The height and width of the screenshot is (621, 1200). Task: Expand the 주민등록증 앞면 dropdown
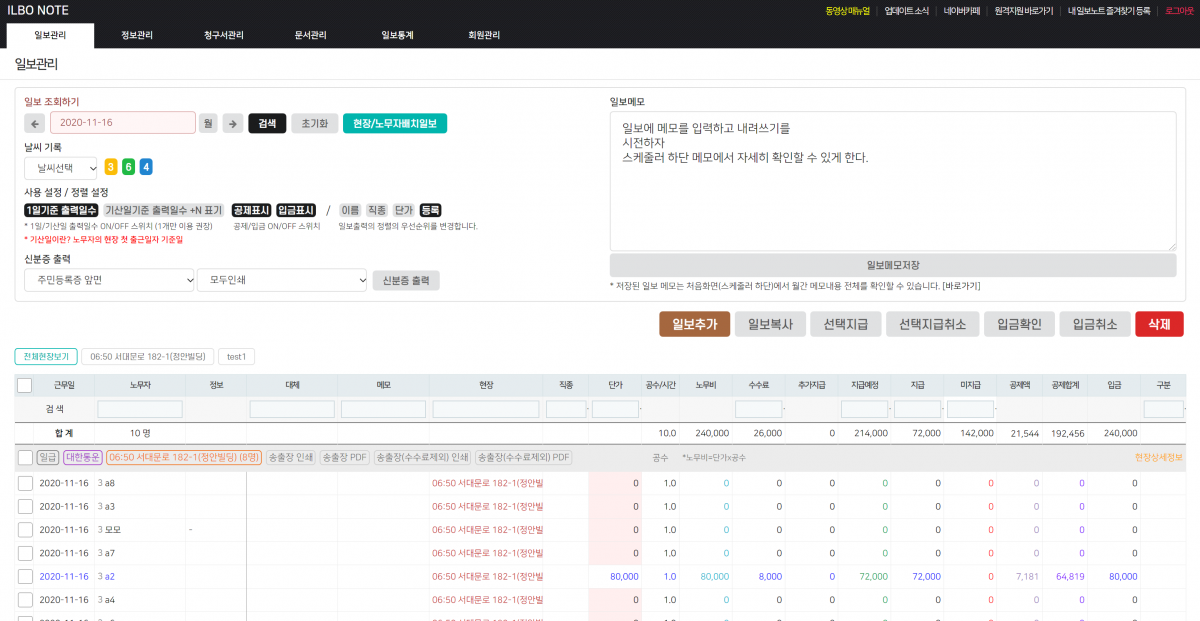(109, 280)
